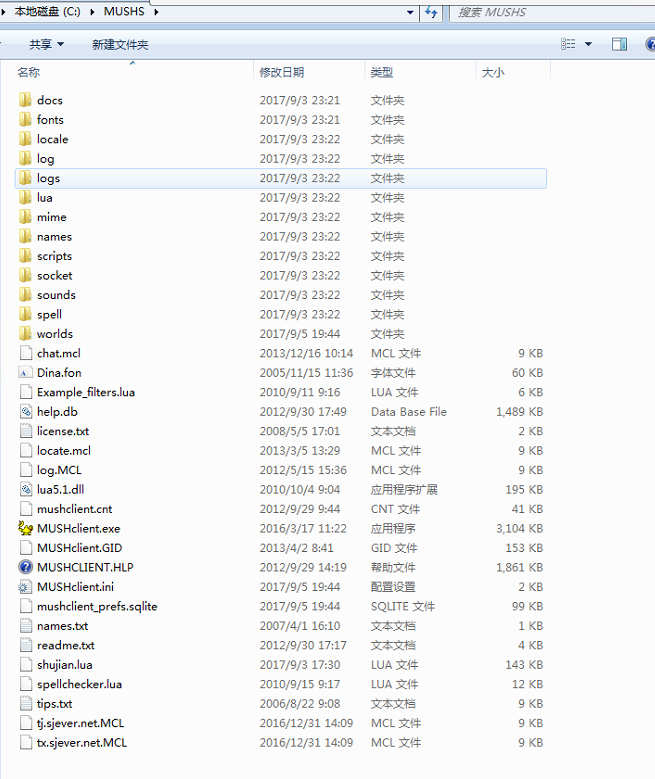Click the shujian.lua file icon
The image size is (655, 779).
25,664
